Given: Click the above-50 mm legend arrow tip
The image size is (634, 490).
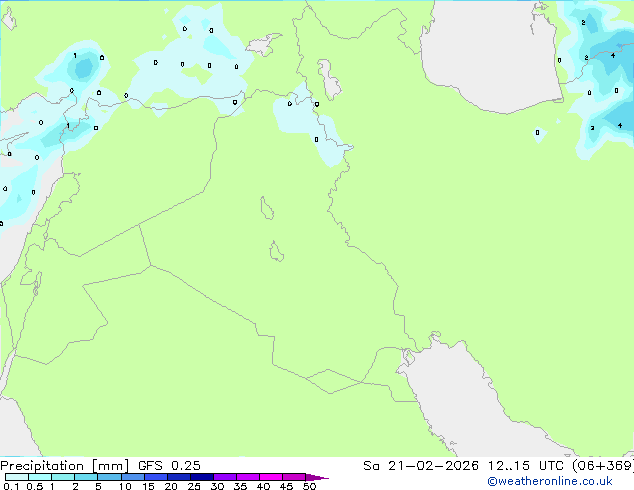Looking at the screenshot, I should coord(317,477).
